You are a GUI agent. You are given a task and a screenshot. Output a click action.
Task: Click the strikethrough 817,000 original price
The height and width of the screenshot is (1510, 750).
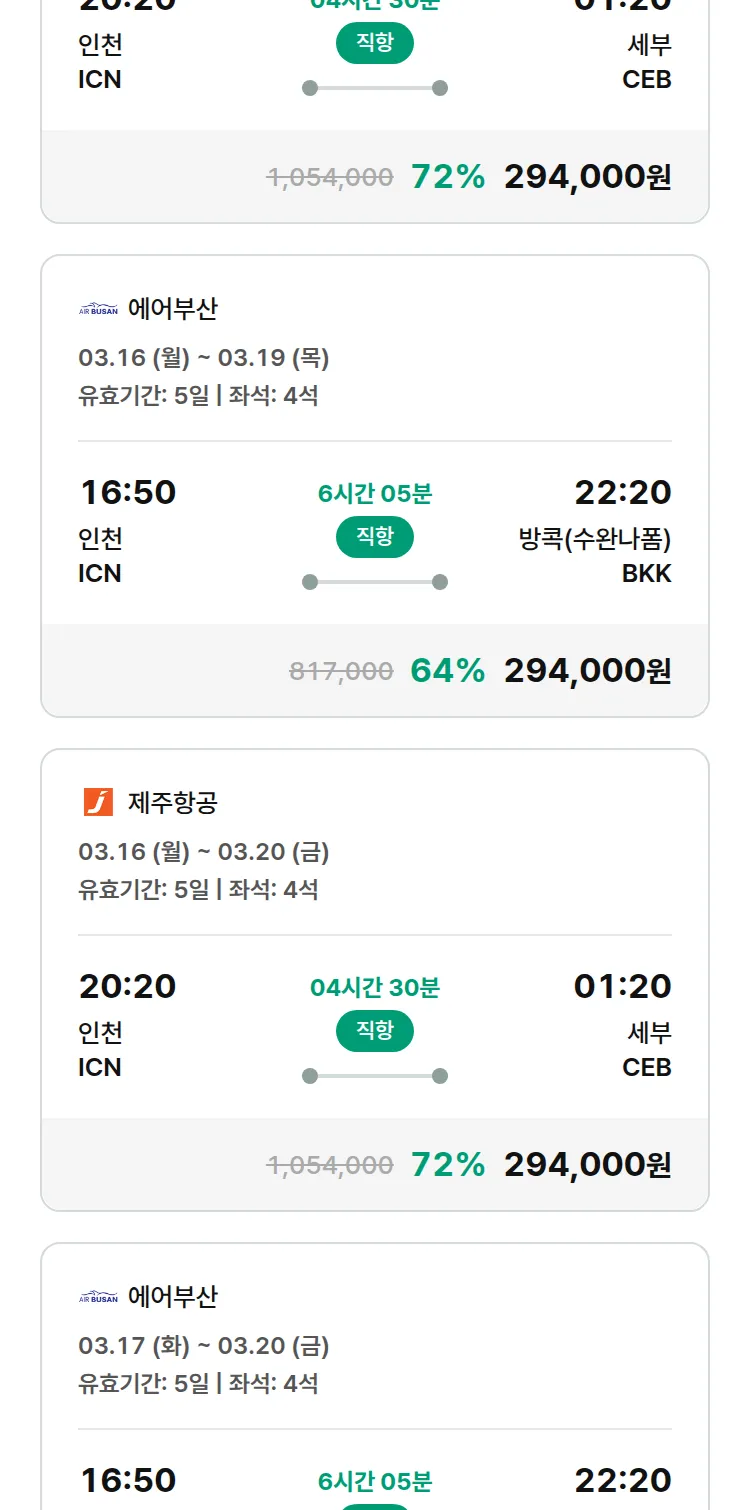[341, 671]
